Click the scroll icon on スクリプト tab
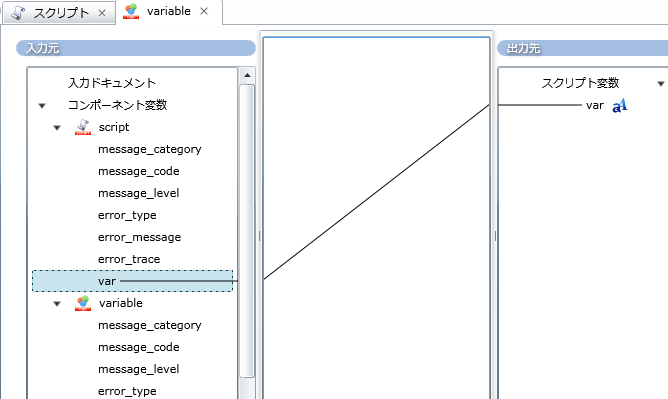Viewport: 668px width, 399px height. point(18,13)
